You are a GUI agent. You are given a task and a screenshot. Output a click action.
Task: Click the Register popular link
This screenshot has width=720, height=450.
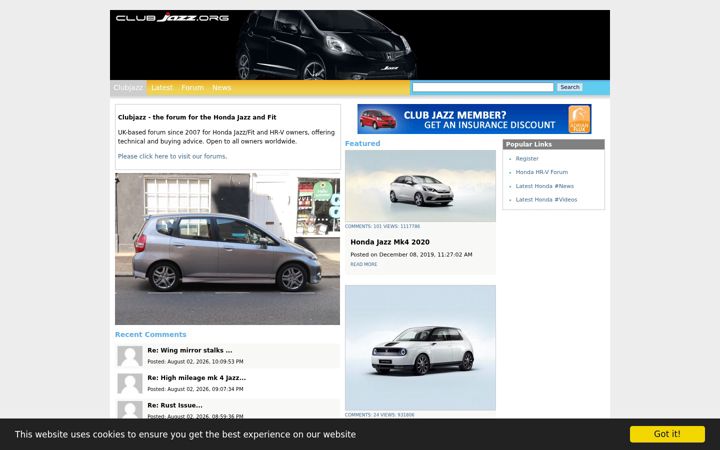coord(527,158)
